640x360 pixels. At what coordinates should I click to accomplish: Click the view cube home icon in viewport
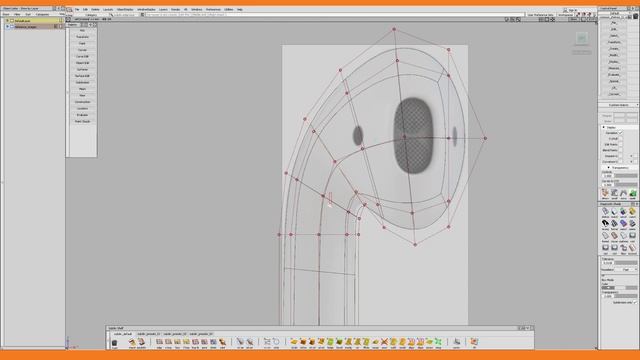(582, 38)
